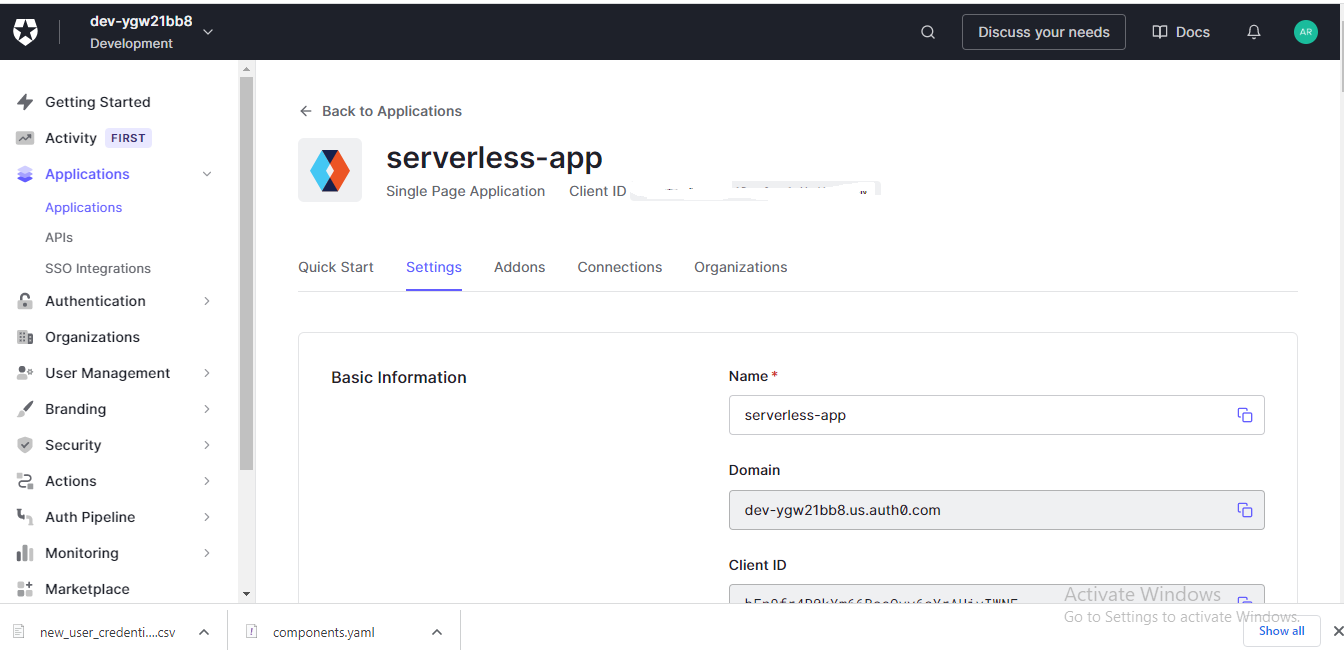
Task: Open the notifications bell
Action: 1254,32
